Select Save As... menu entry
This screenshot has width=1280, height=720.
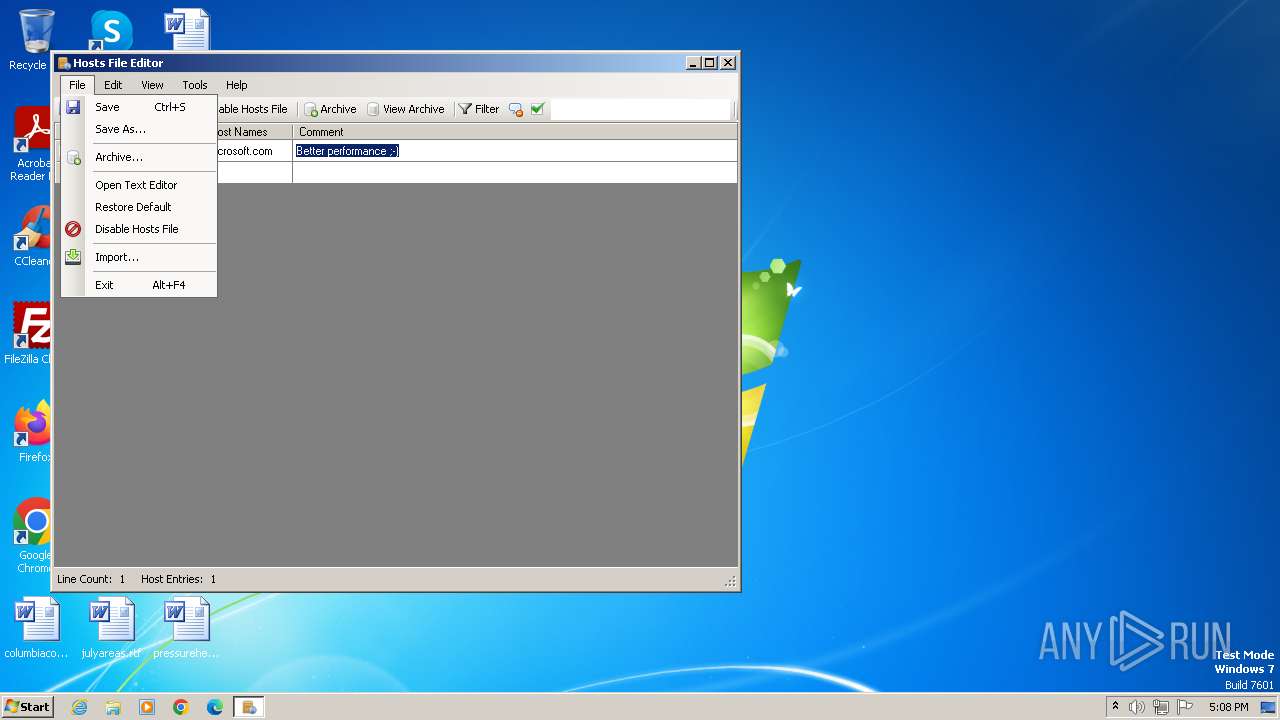139,129
